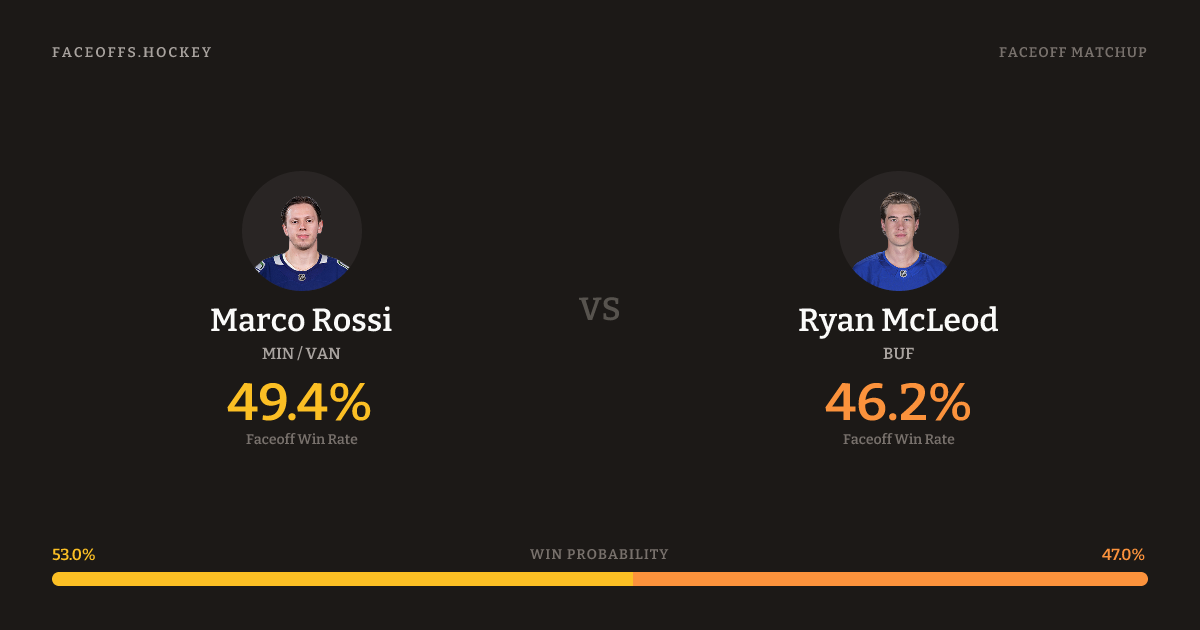Click Faceoff Win Rate caption under McLeod
This screenshot has width=1200, height=630.
pyautogui.click(x=898, y=439)
